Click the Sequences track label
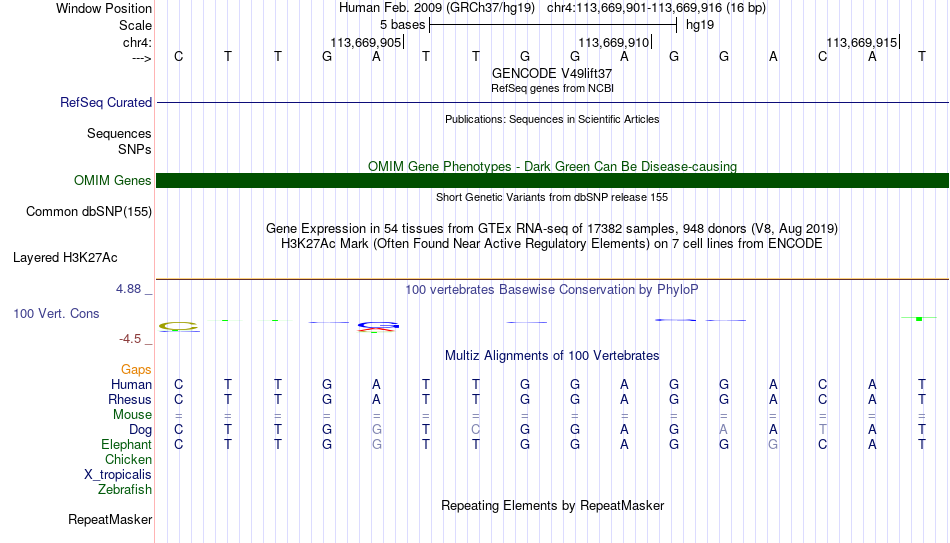950x543 pixels. pyautogui.click(x=119, y=133)
